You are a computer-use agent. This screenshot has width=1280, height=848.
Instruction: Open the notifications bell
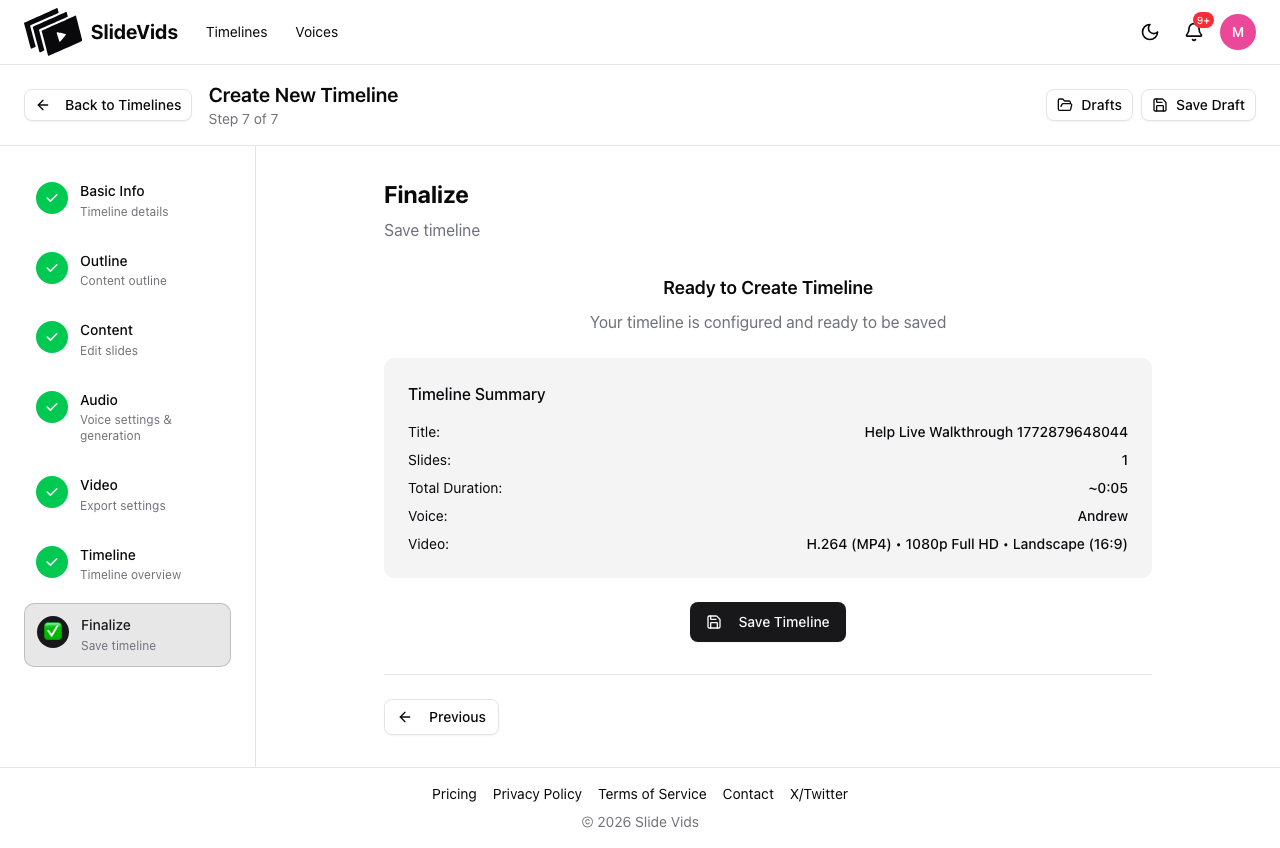pyautogui.click(x=1194, y=32)
